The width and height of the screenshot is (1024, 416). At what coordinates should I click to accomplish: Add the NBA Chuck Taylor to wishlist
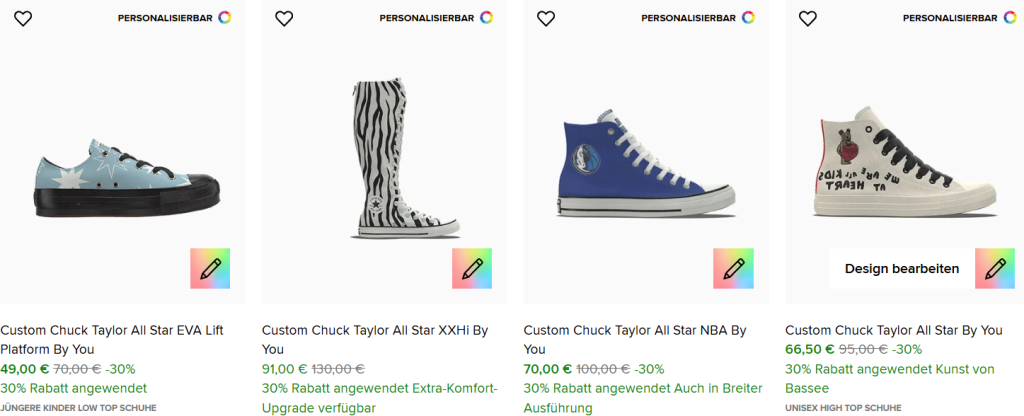pos(546,18)
